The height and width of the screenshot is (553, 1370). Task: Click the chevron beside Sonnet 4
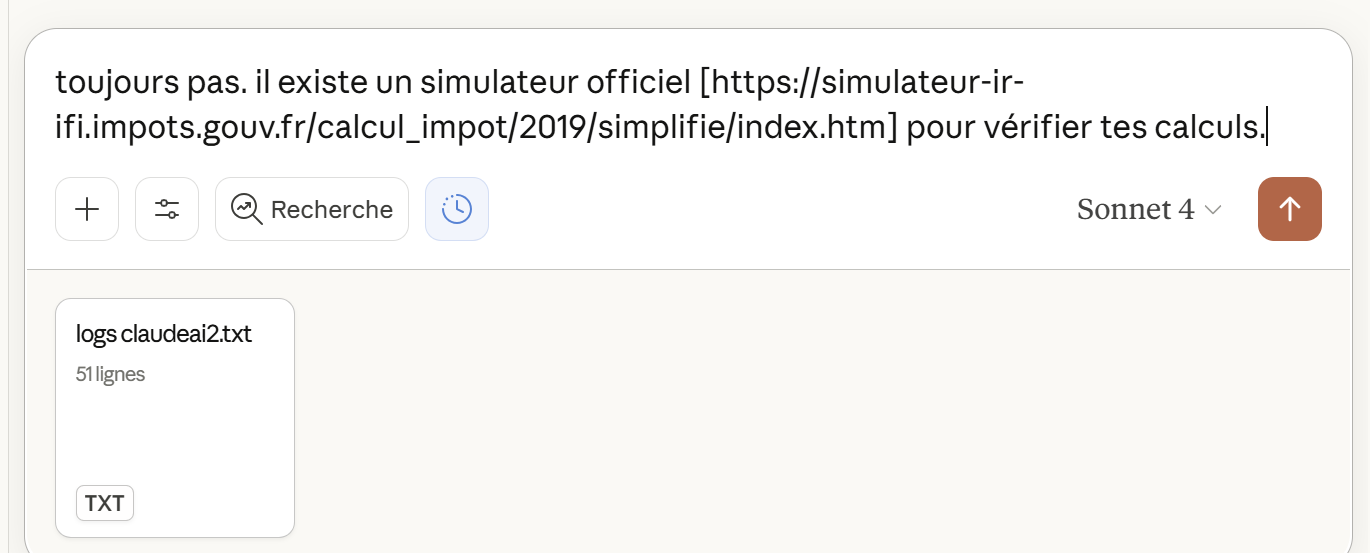[1213, 210]
